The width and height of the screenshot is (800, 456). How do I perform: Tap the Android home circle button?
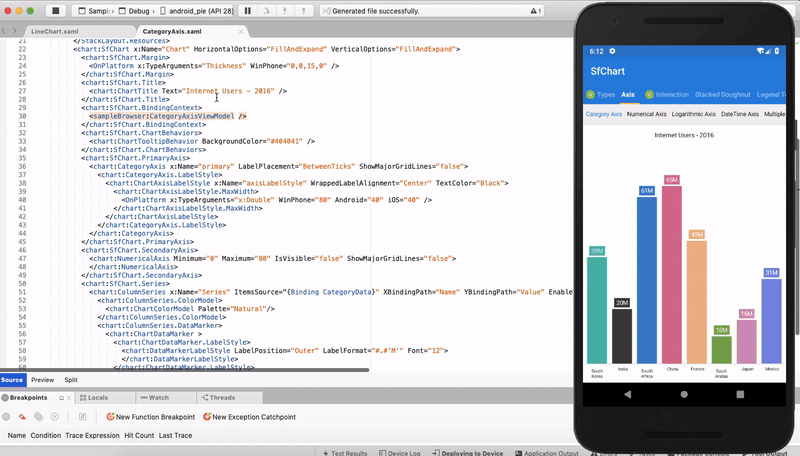coord(686,394)
